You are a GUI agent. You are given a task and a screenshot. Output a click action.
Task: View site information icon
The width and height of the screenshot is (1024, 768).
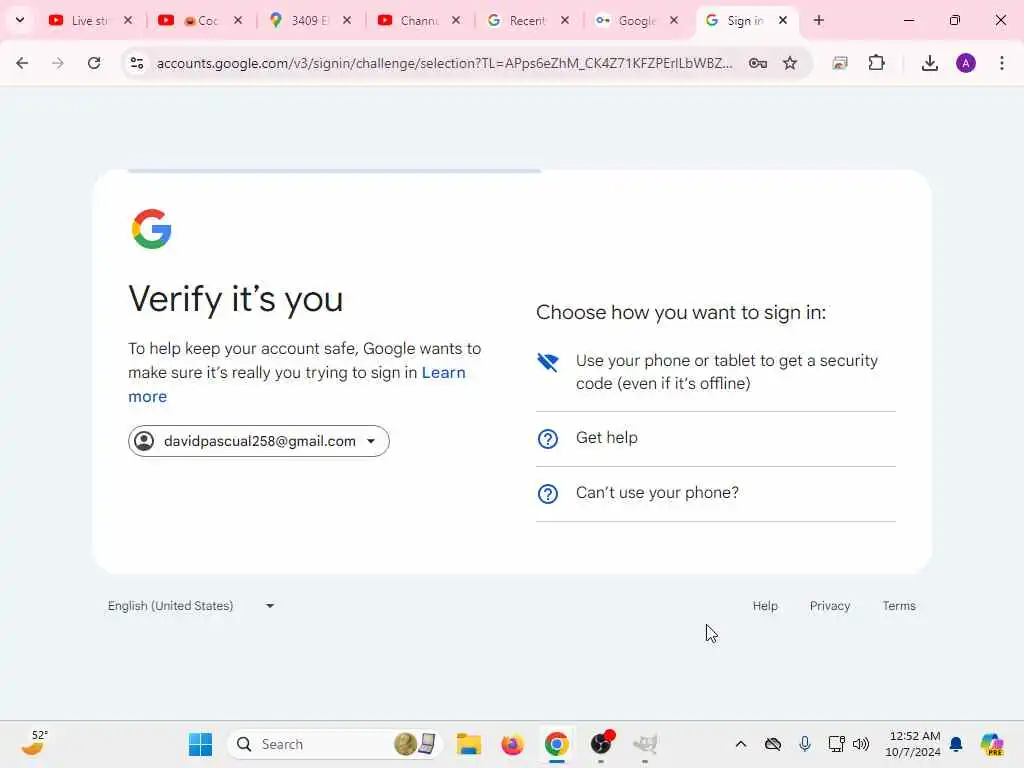(x=136, y=63)
